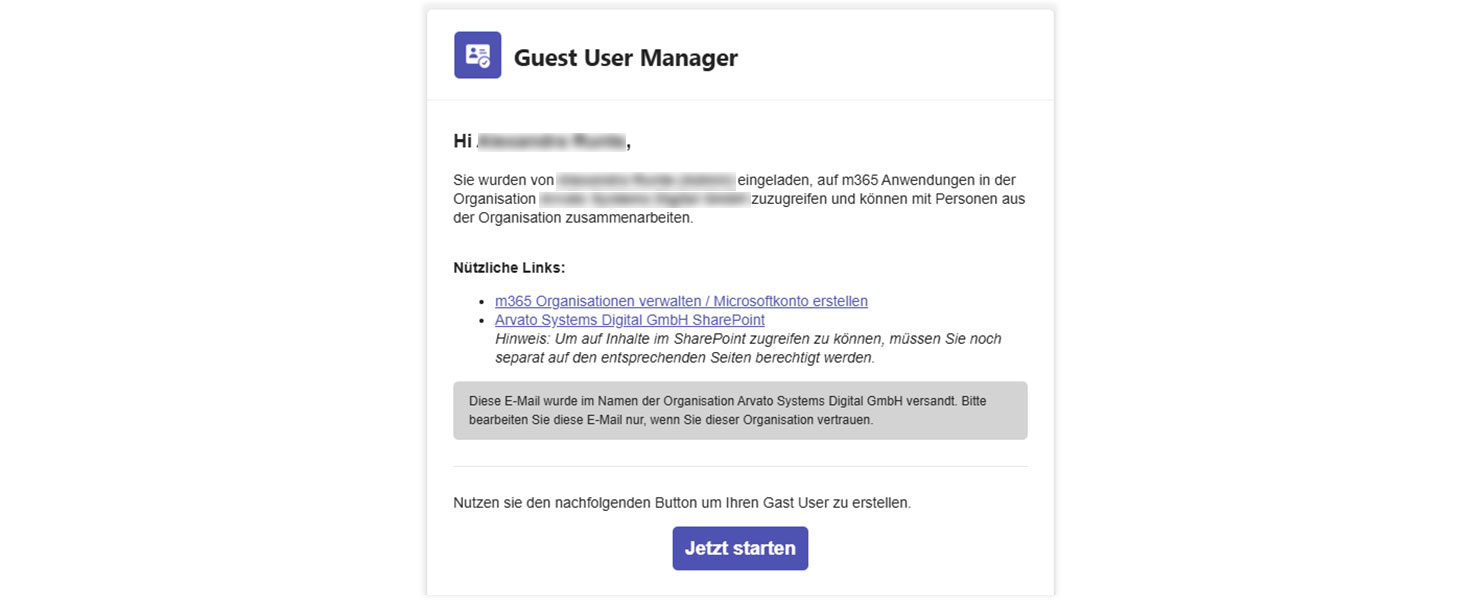Select the Nützliche Links heading
The width and height of the screenshot is (1480, 600).
point(509,267)
